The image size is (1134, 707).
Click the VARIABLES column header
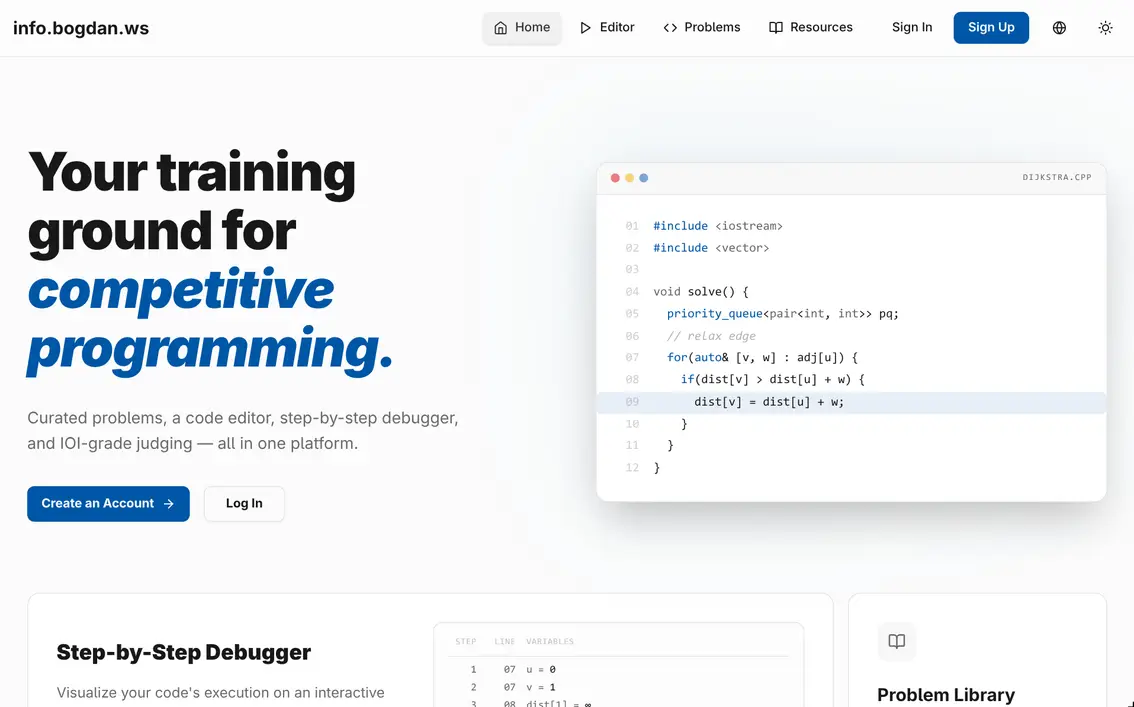(x=550, y=641)
